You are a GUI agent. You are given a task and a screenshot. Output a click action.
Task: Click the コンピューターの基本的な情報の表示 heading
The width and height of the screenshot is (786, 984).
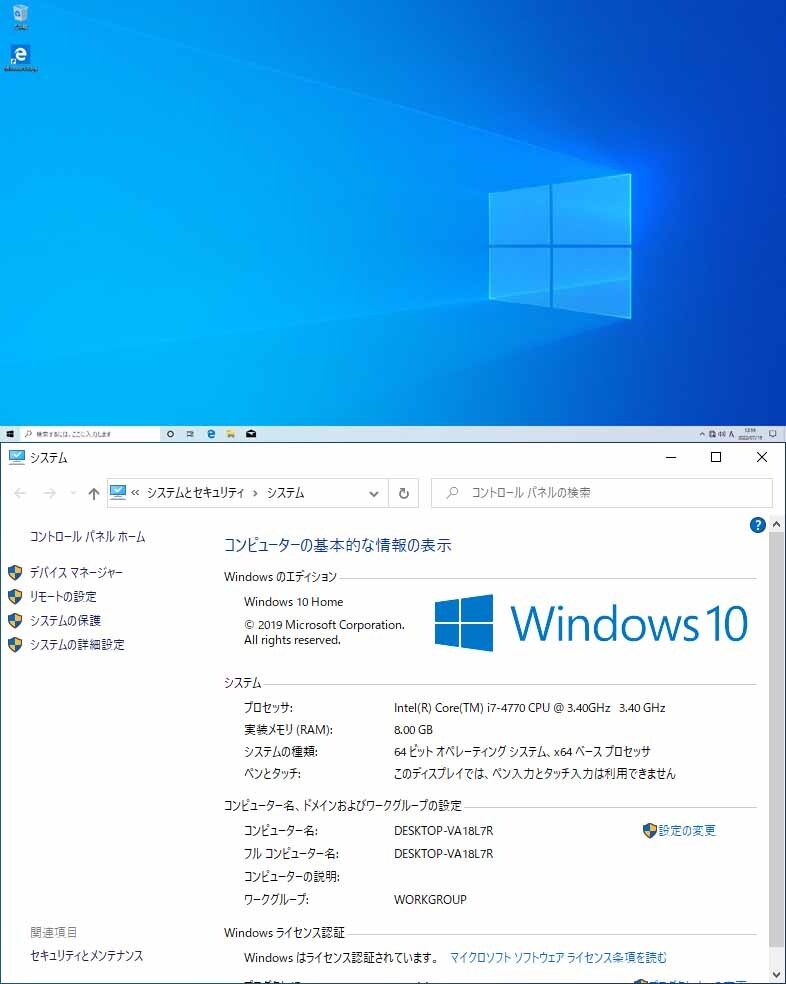pos(338,545)
